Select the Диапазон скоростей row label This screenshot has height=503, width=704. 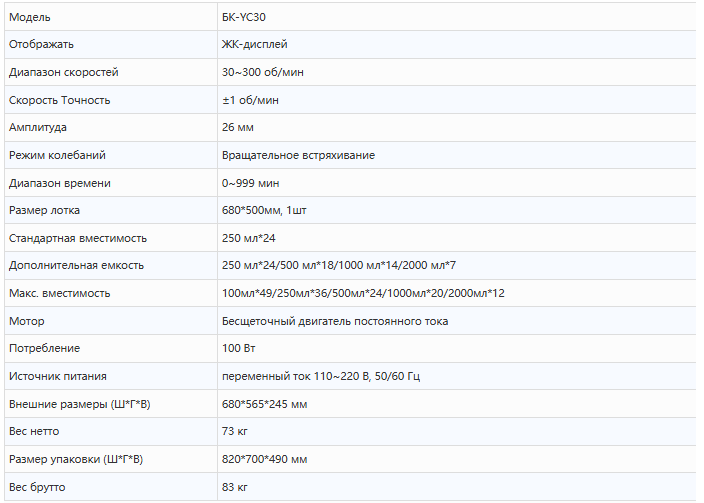[63, 72]
